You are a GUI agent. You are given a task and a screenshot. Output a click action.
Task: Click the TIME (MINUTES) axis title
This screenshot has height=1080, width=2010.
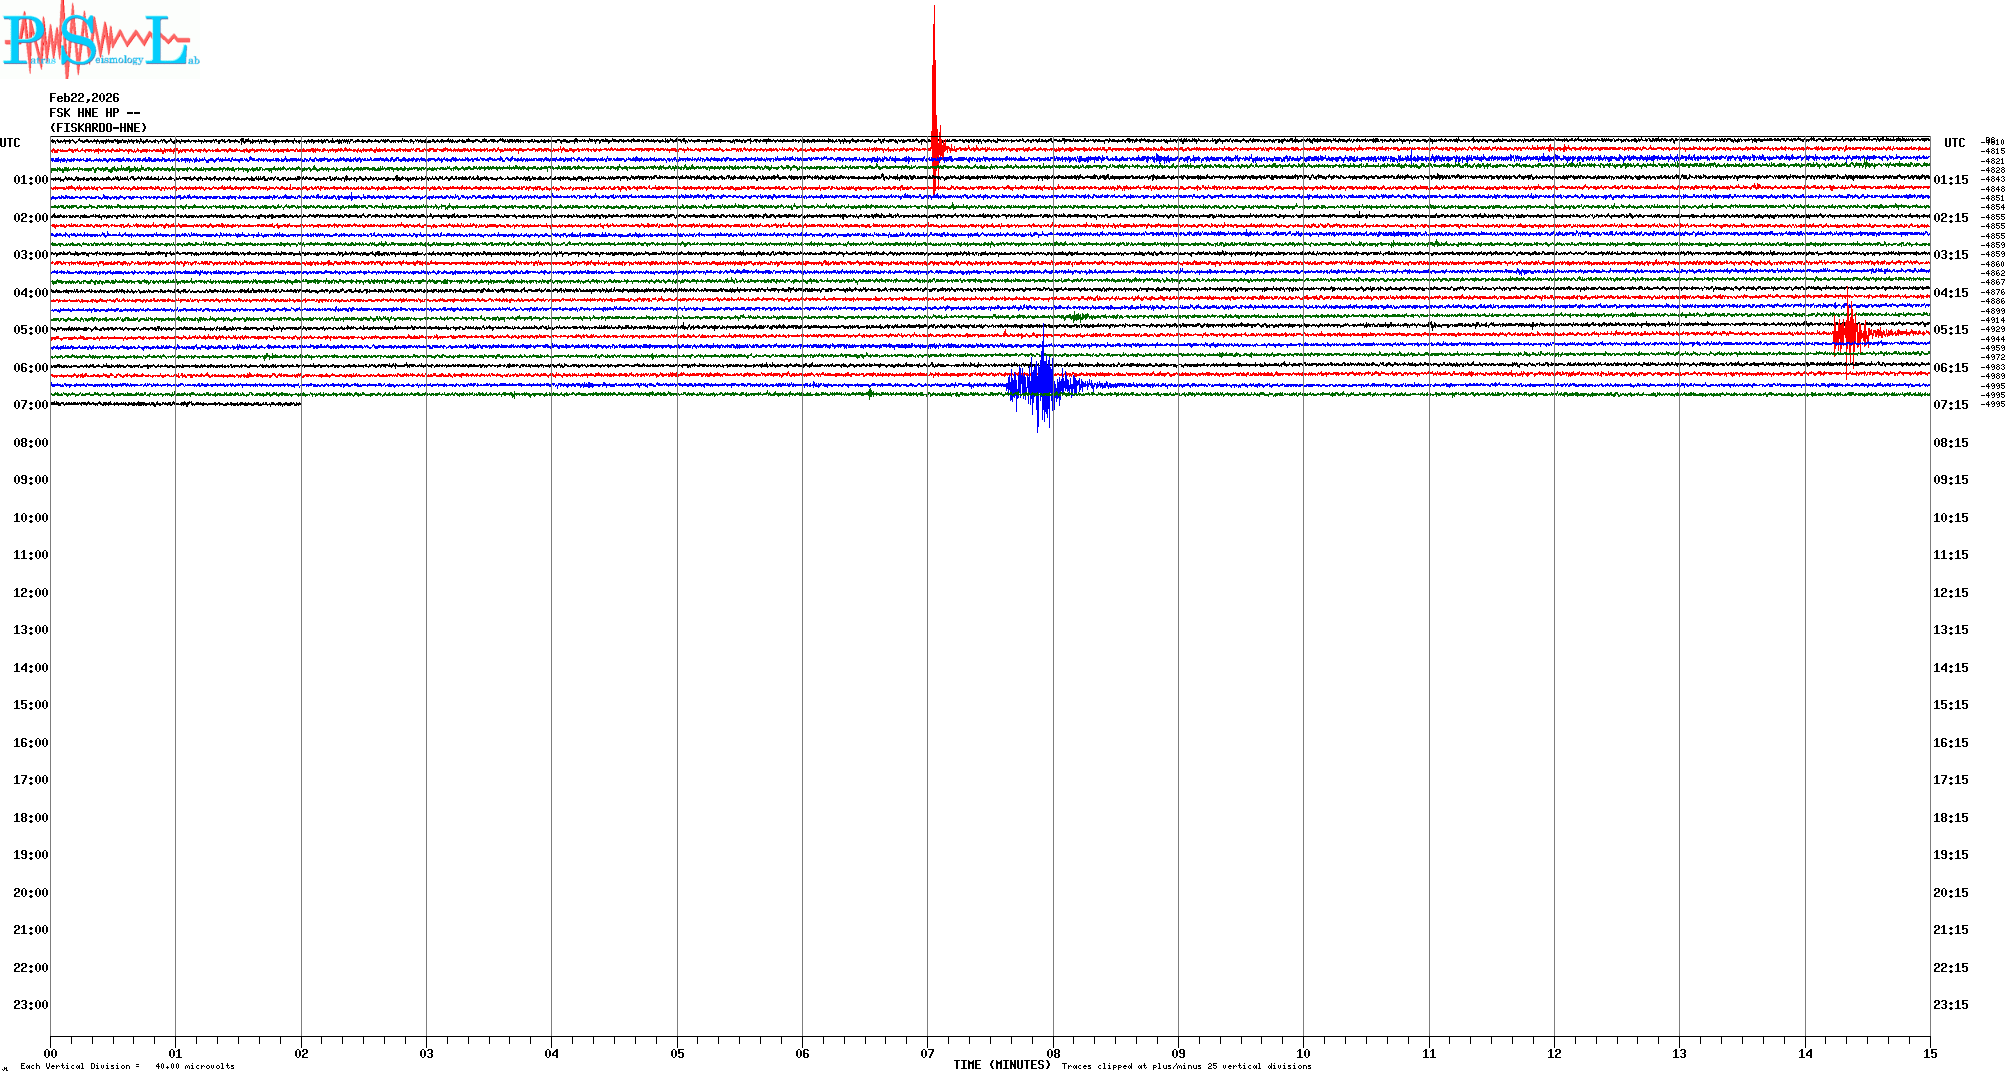(1002, 1065)
